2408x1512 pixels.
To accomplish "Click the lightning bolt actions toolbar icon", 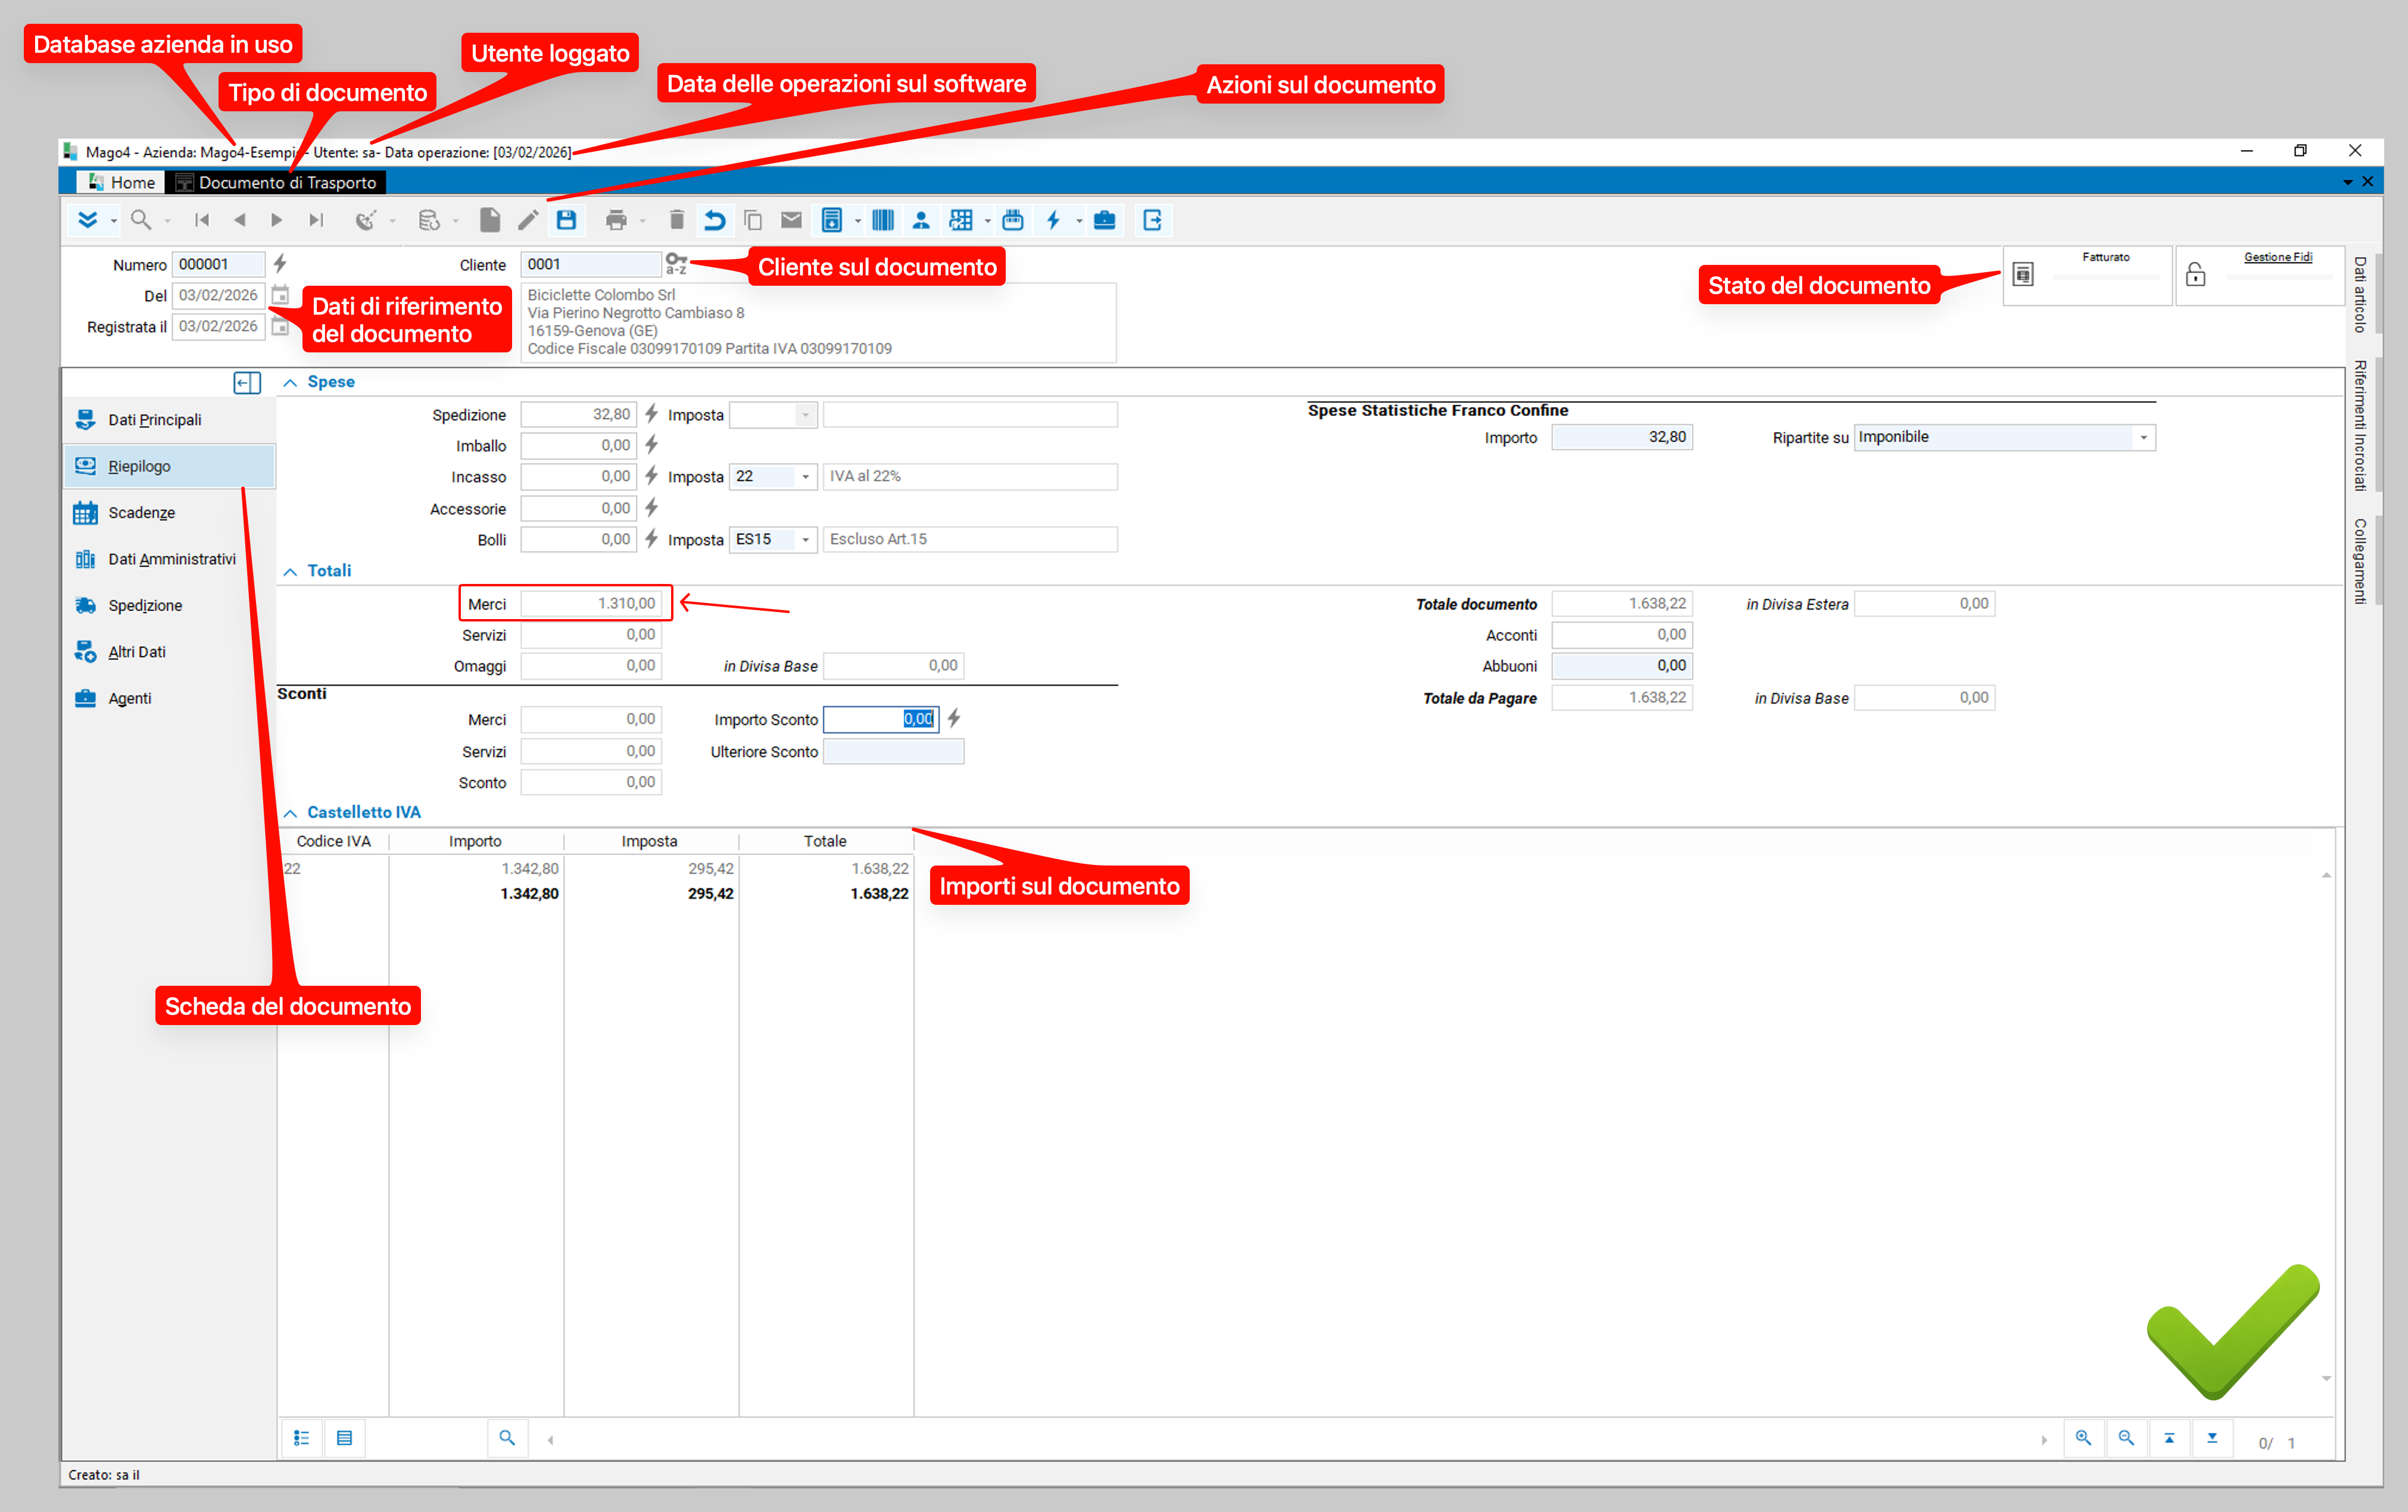I will (1053, 220).
